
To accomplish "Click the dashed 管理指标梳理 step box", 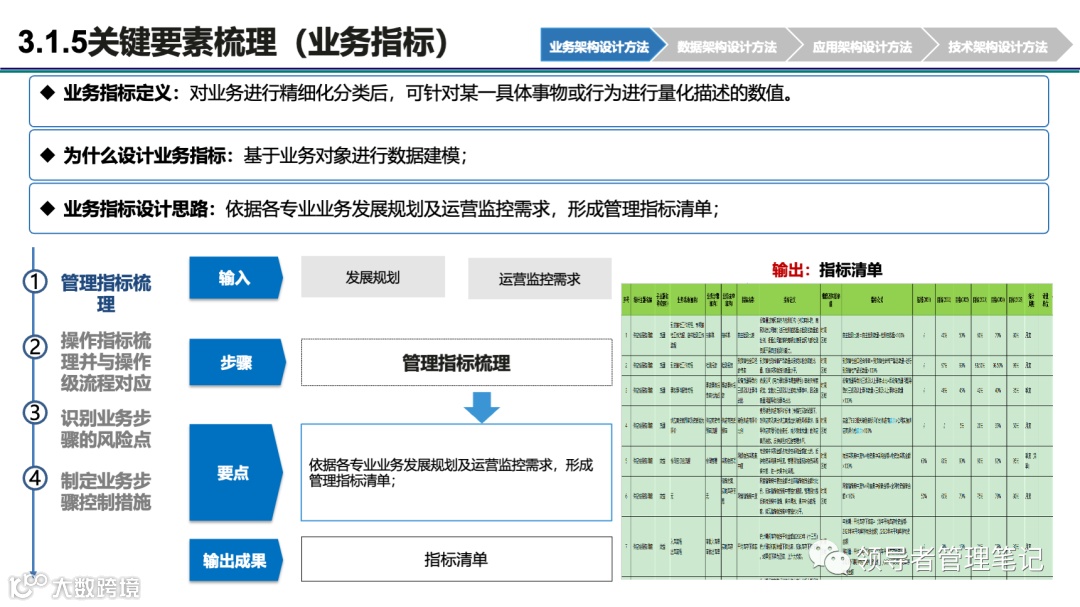I will coord(456,362).
